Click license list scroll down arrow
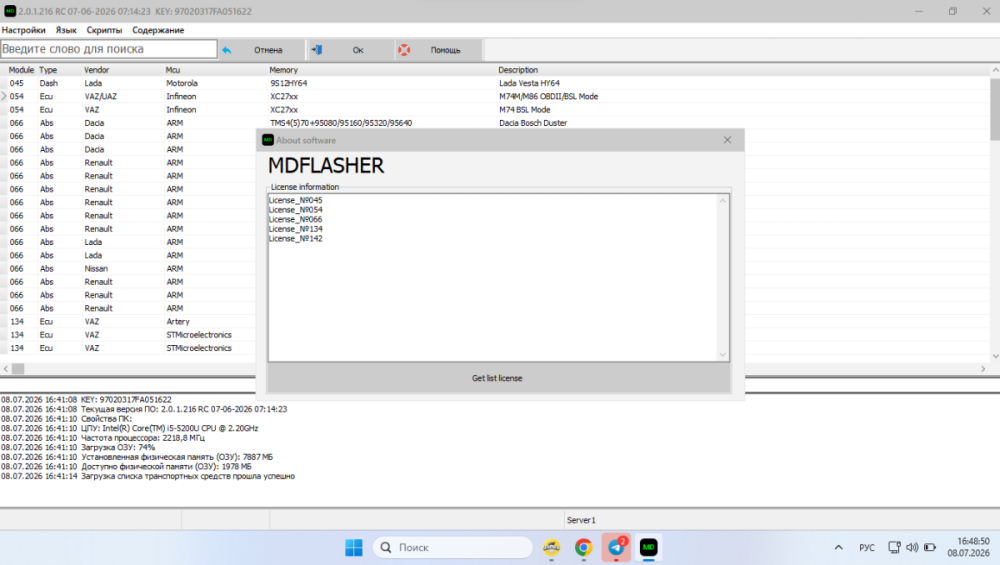Image resolution: width=1000 pixels, height=565 pixels. 723,355
